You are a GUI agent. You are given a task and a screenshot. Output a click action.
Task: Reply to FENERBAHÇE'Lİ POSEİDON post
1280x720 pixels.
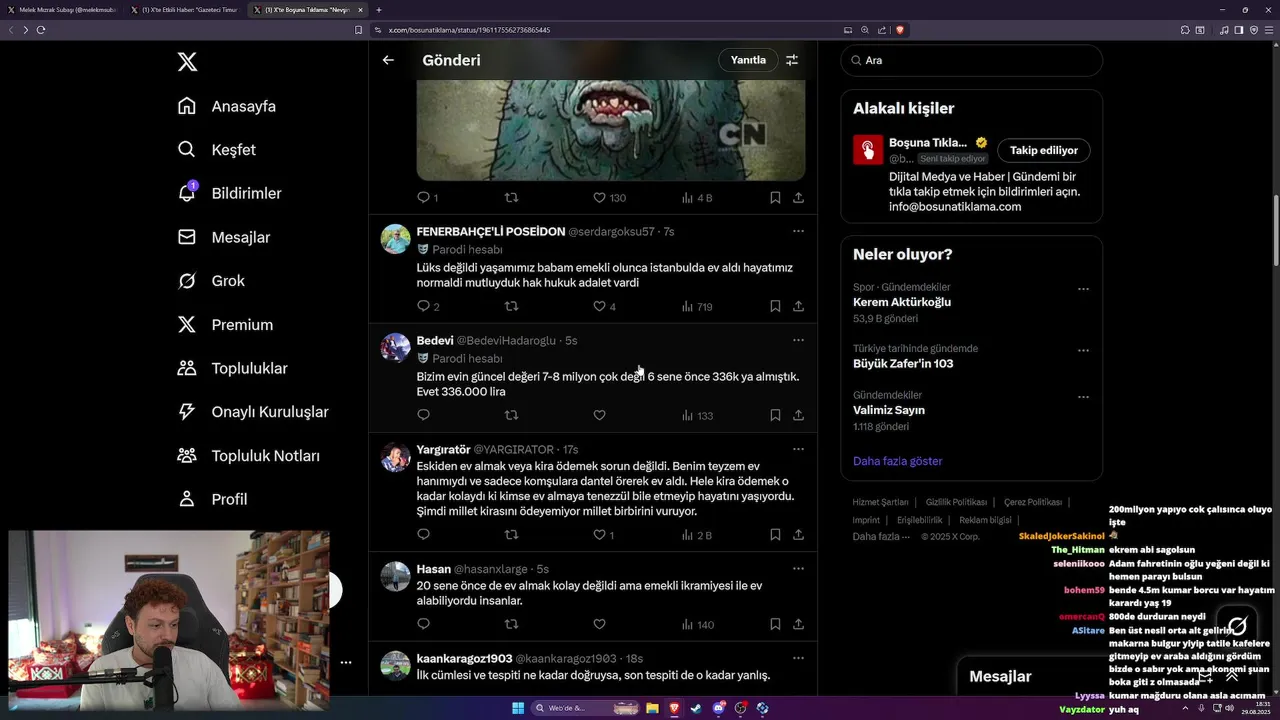point(423,306)
